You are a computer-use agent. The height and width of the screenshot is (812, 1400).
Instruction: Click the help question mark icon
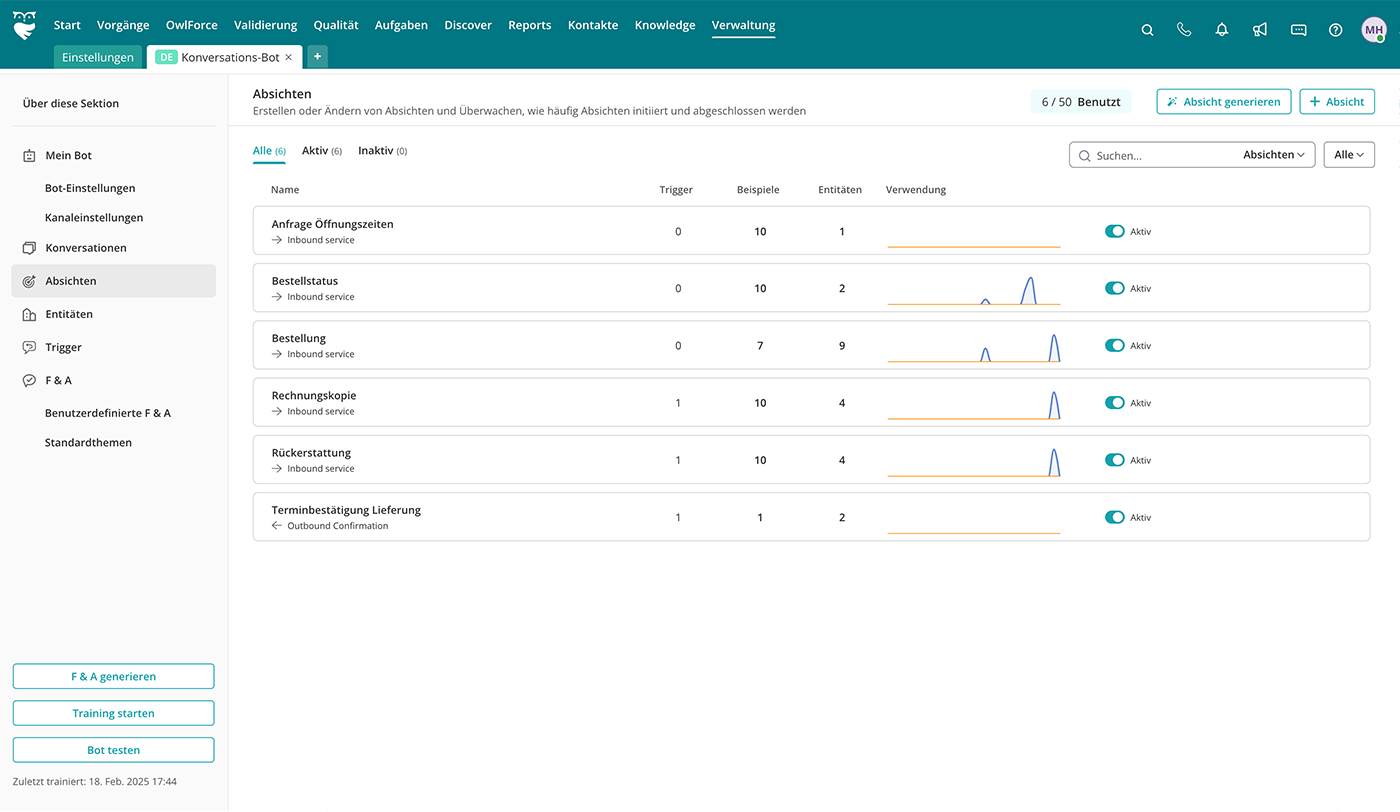coord(1335,30)
